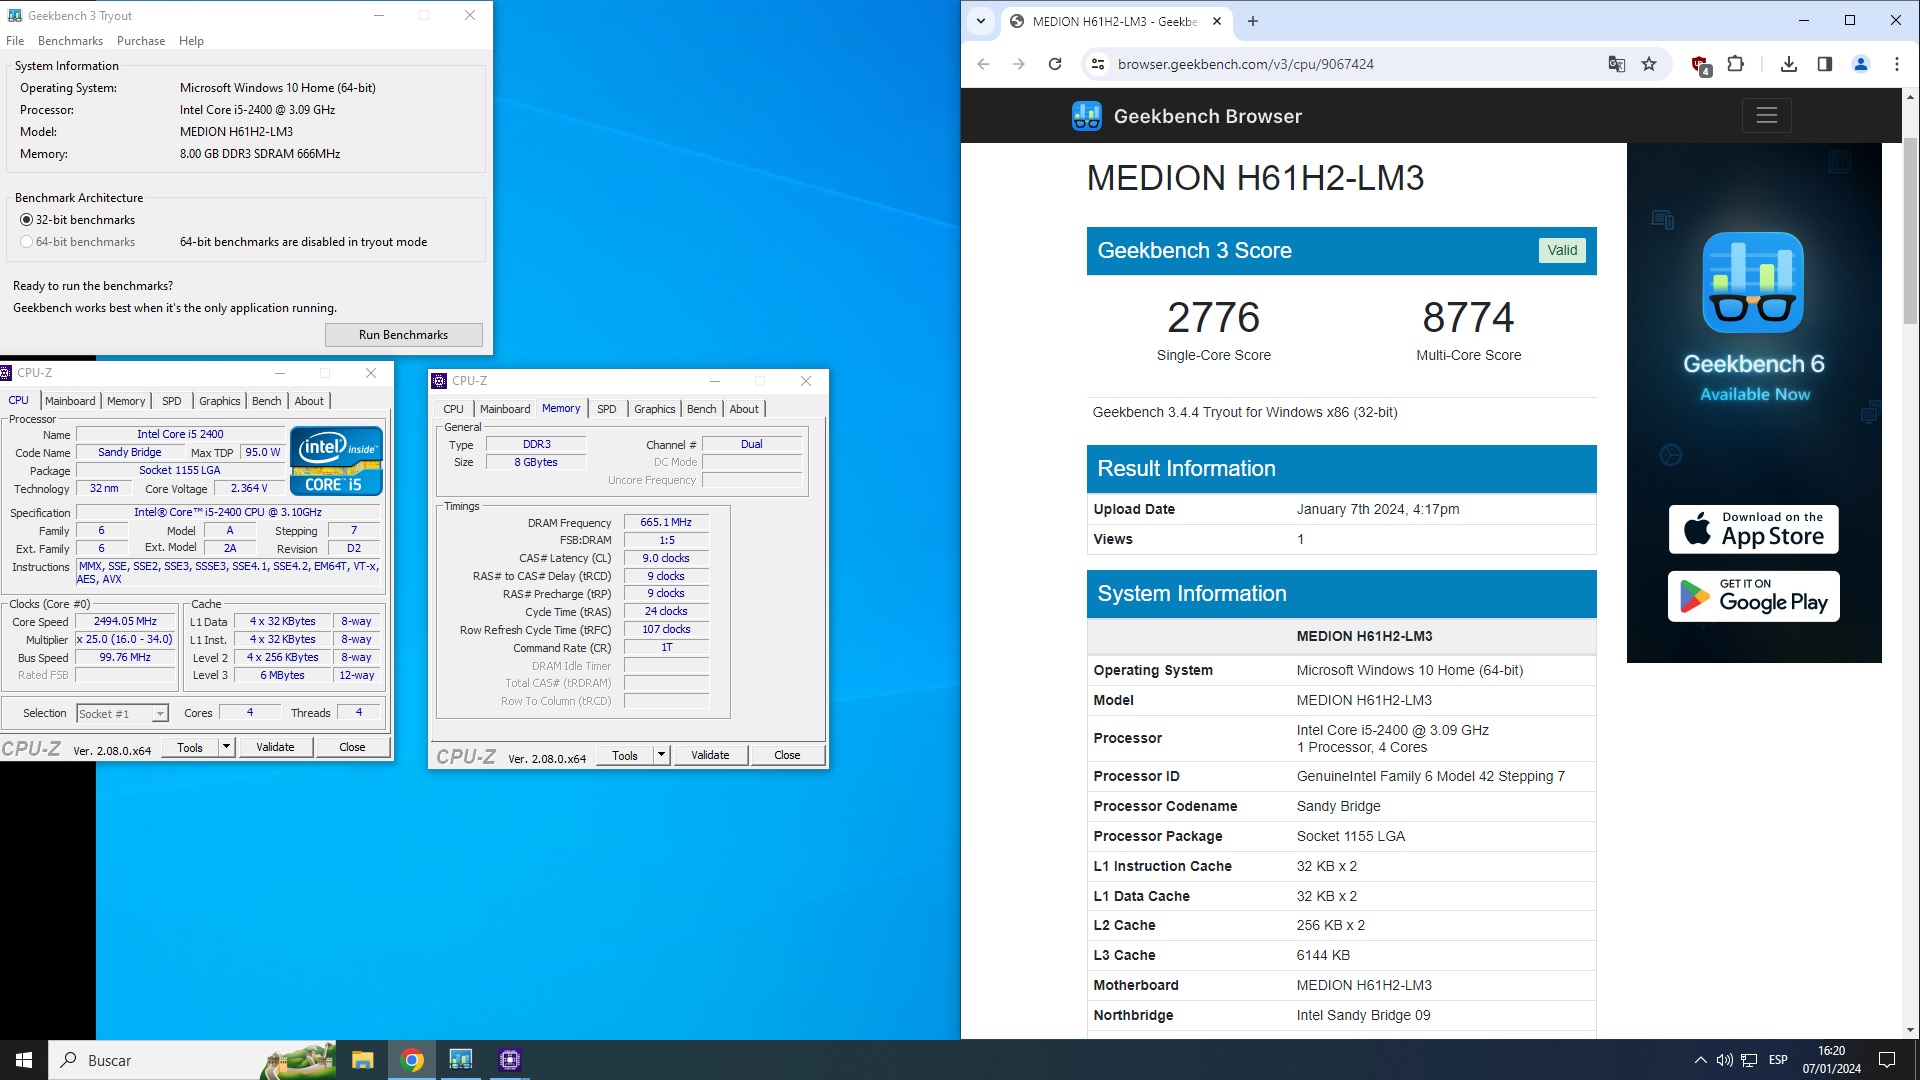Select 32-bit benchmarks radio button
1920x1080 pixels.
click(26, 220)
